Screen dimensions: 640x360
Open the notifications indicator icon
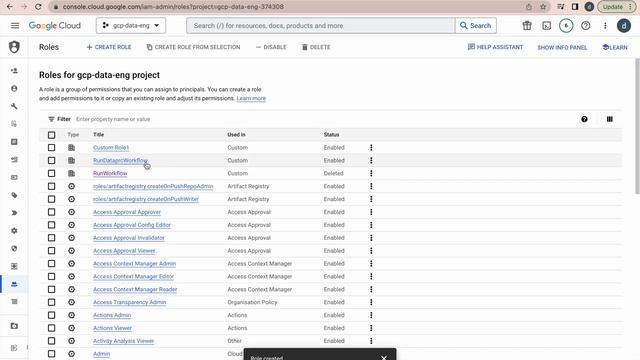tap(566, 26)
